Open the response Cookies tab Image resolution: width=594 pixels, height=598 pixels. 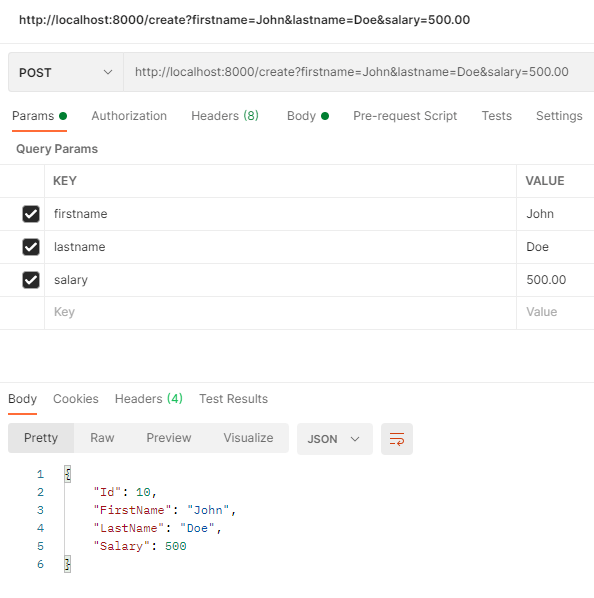click(x=75, y=399)
